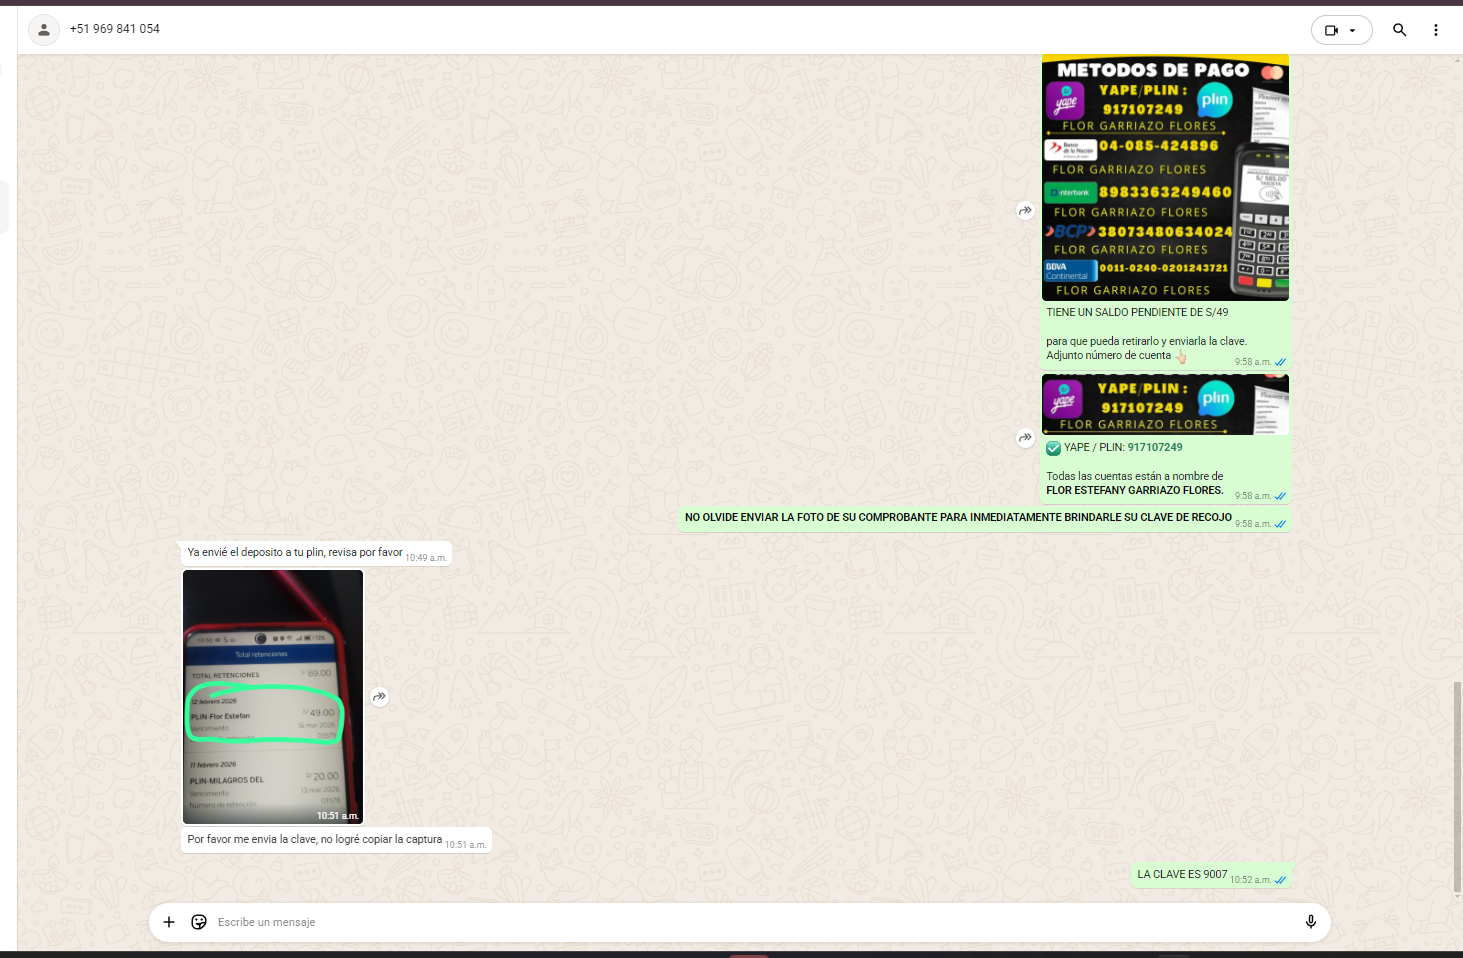Forward the received phone screenshot photo
Screen dimensions: 1463x958
click(x=380, y=697)
